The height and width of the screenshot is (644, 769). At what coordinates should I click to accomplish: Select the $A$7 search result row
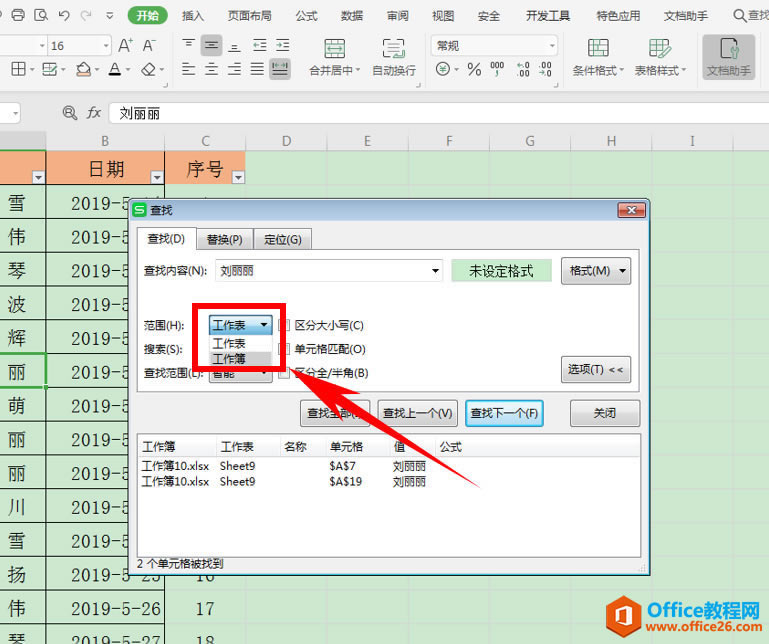coord(389,466)
